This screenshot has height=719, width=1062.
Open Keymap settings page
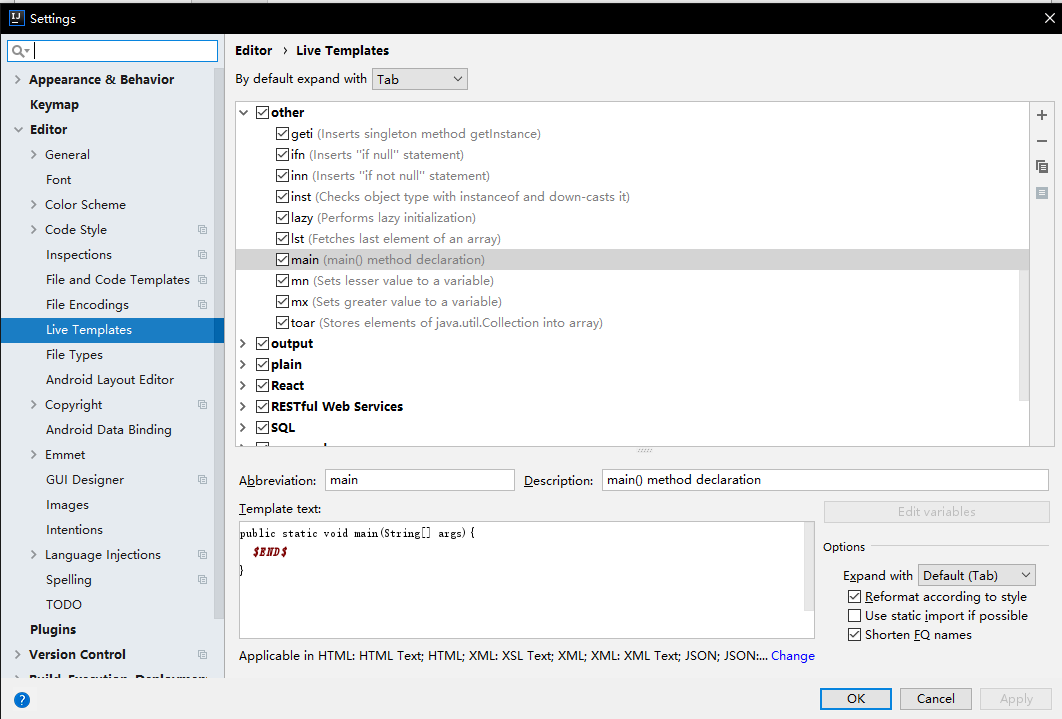point(54,104)
